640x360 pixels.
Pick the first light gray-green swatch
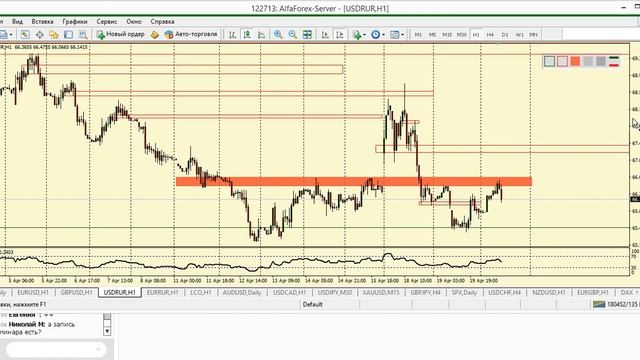(549, 62)
